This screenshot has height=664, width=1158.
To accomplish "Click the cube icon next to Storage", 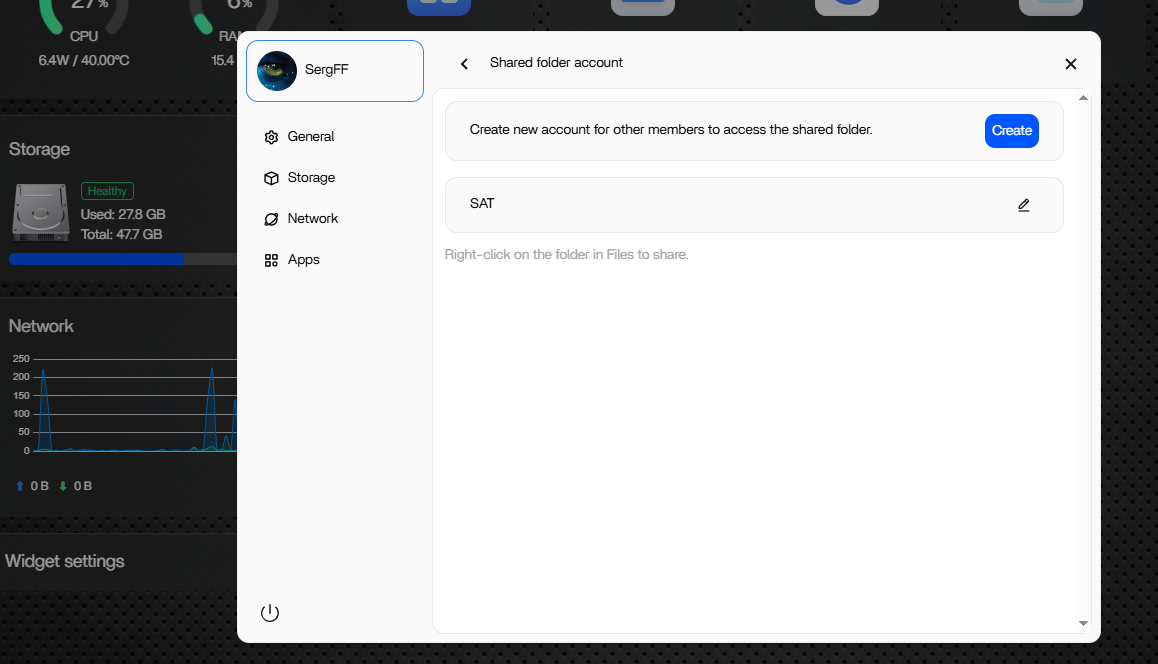I will (x=271, y=178).
